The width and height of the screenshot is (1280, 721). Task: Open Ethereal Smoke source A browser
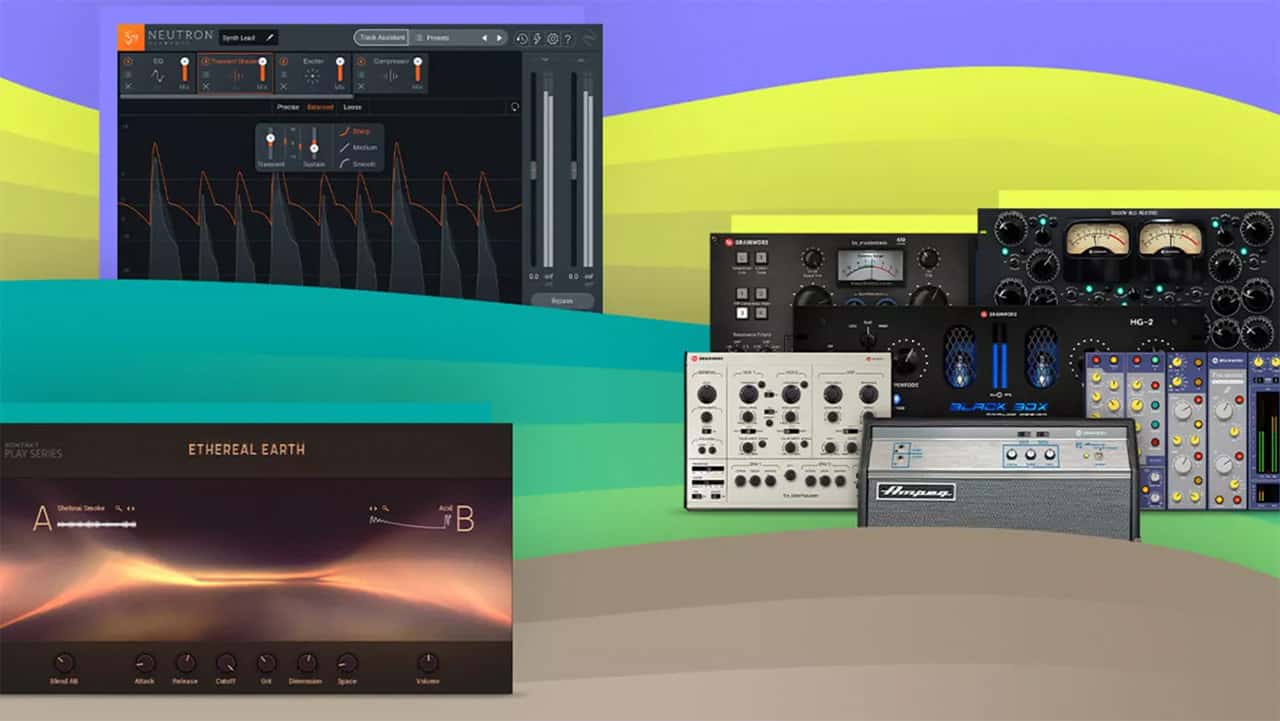pyautogui.click(x=119, y=508)
